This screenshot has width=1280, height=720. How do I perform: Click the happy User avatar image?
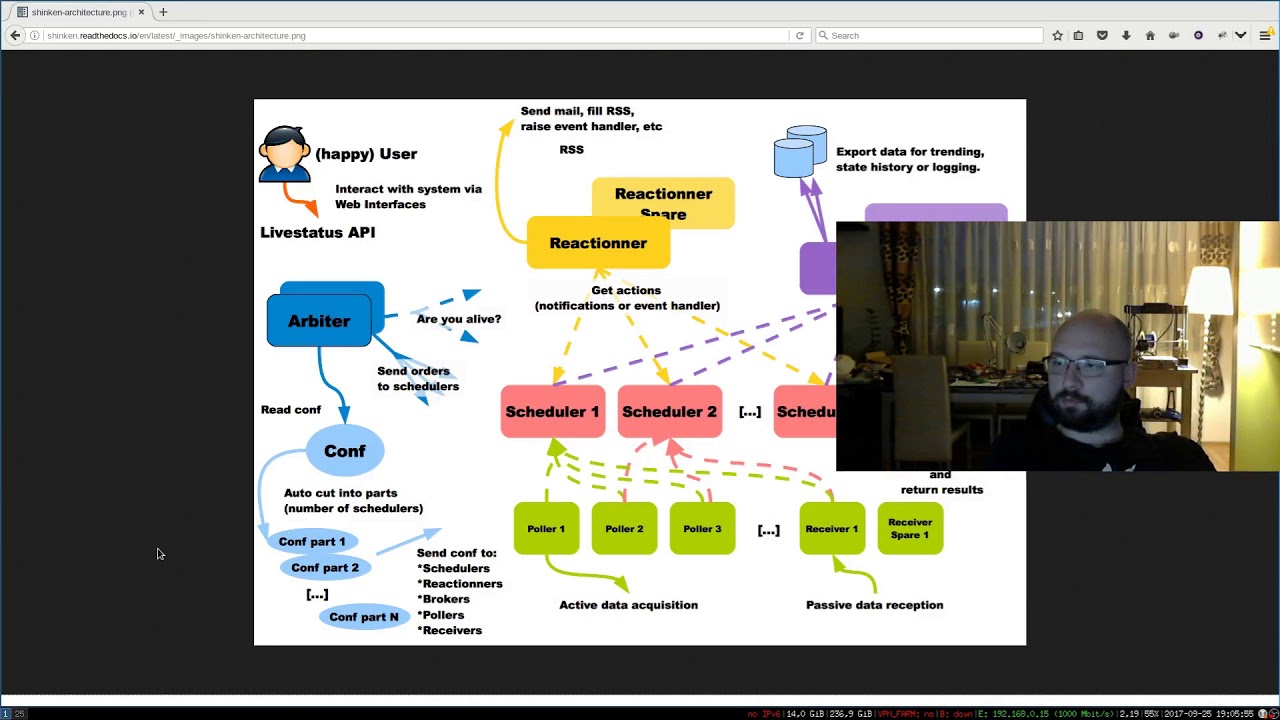click(284, 153)
